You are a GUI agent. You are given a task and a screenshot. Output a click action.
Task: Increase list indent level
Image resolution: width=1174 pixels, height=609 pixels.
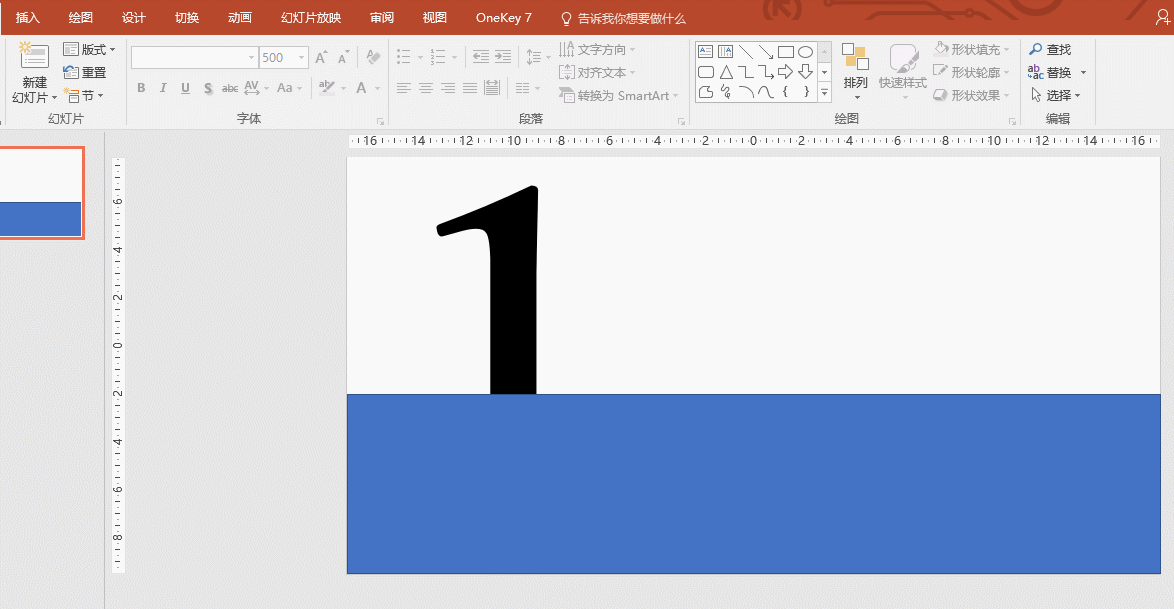[503, 57]
